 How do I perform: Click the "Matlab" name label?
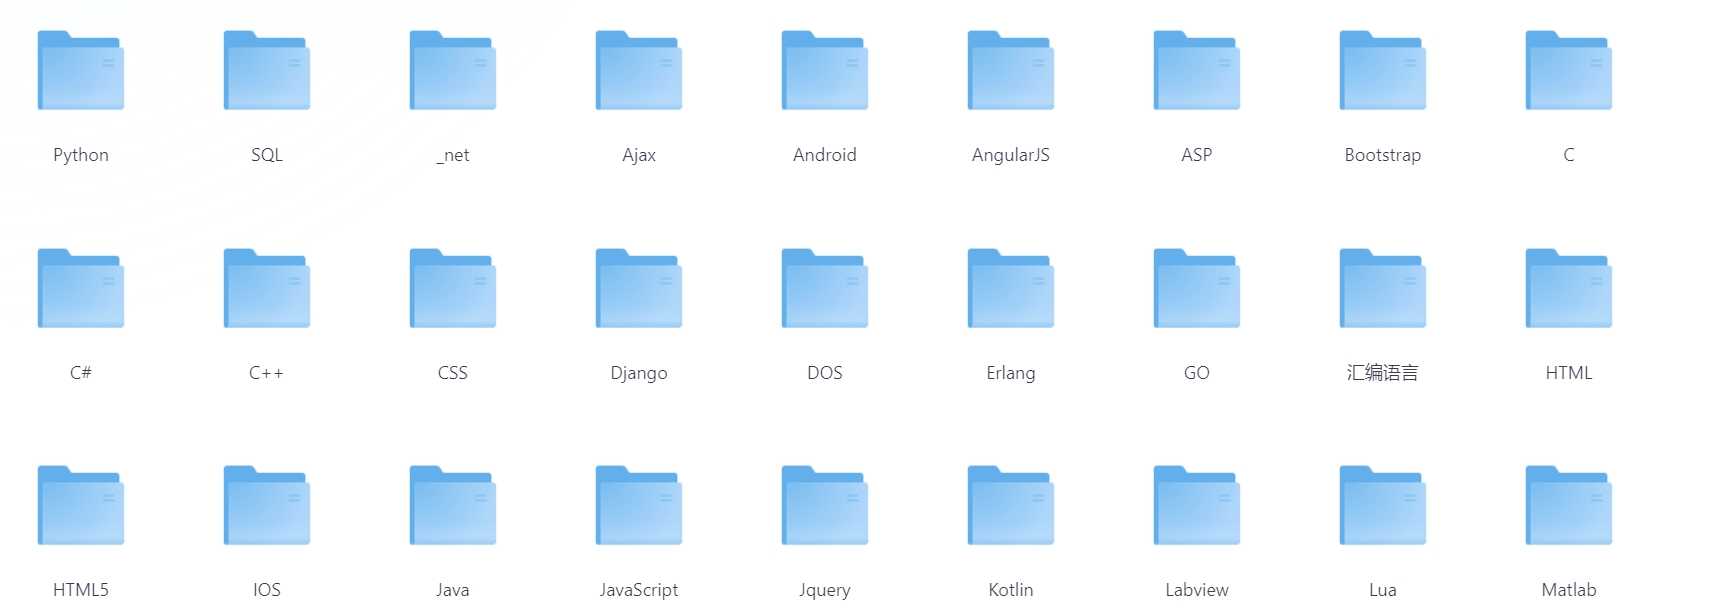click(1569, 590)
